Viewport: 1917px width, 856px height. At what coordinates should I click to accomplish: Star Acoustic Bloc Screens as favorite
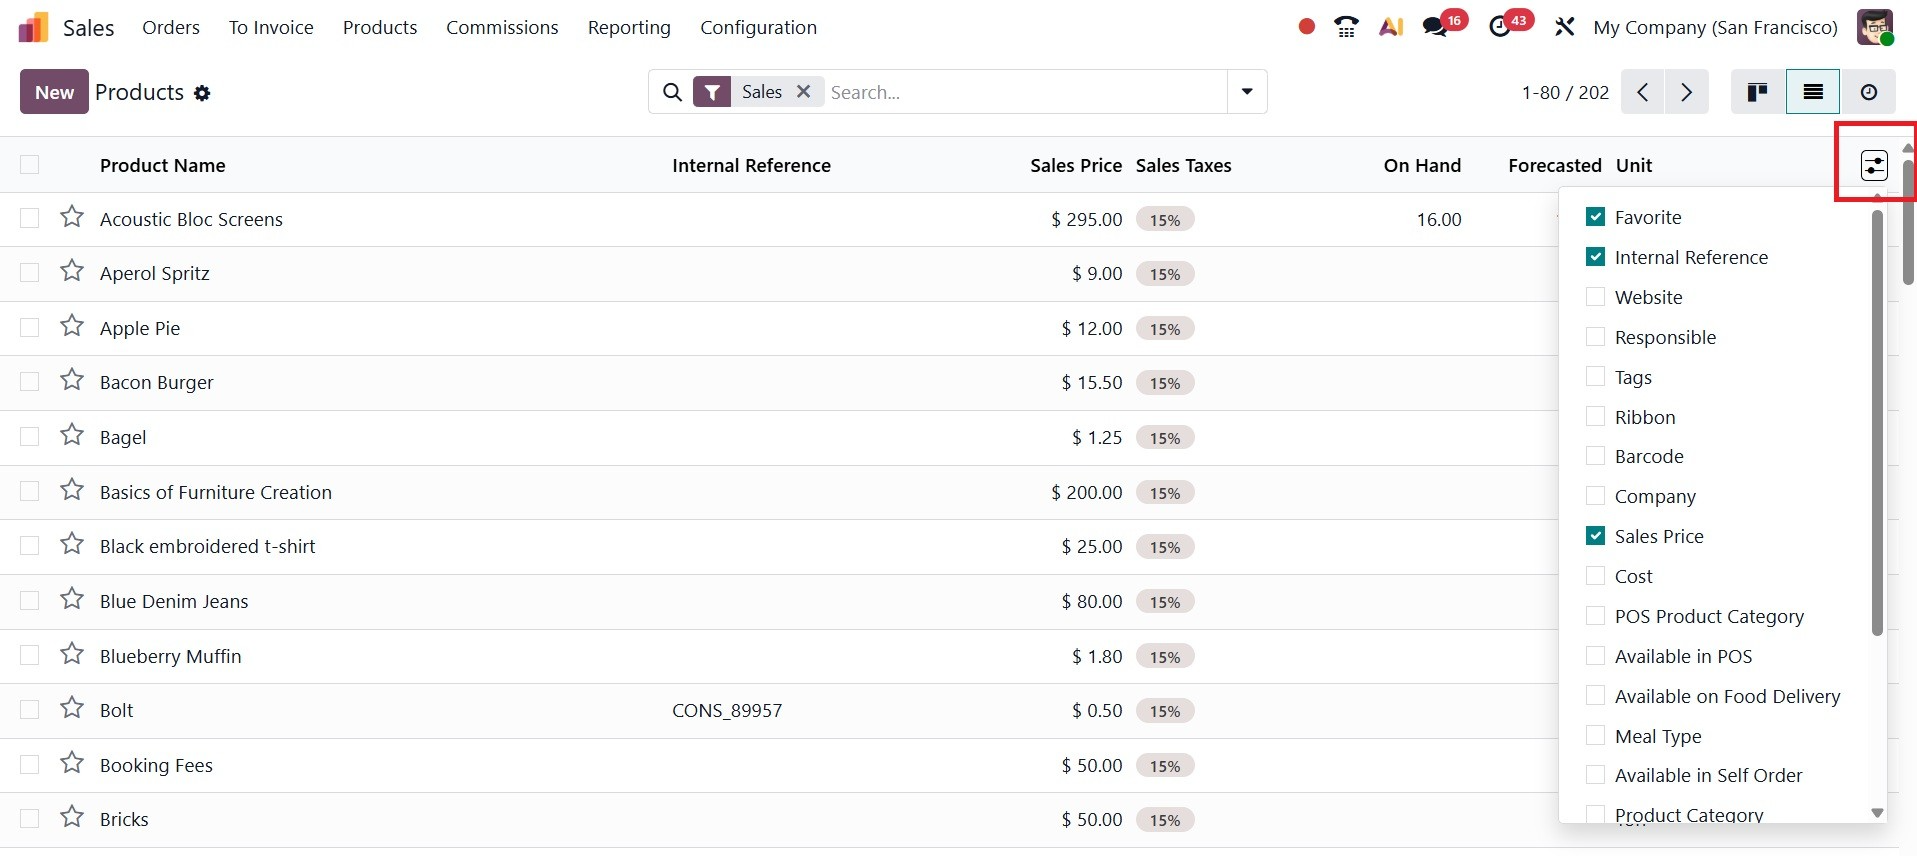[72, 217]
